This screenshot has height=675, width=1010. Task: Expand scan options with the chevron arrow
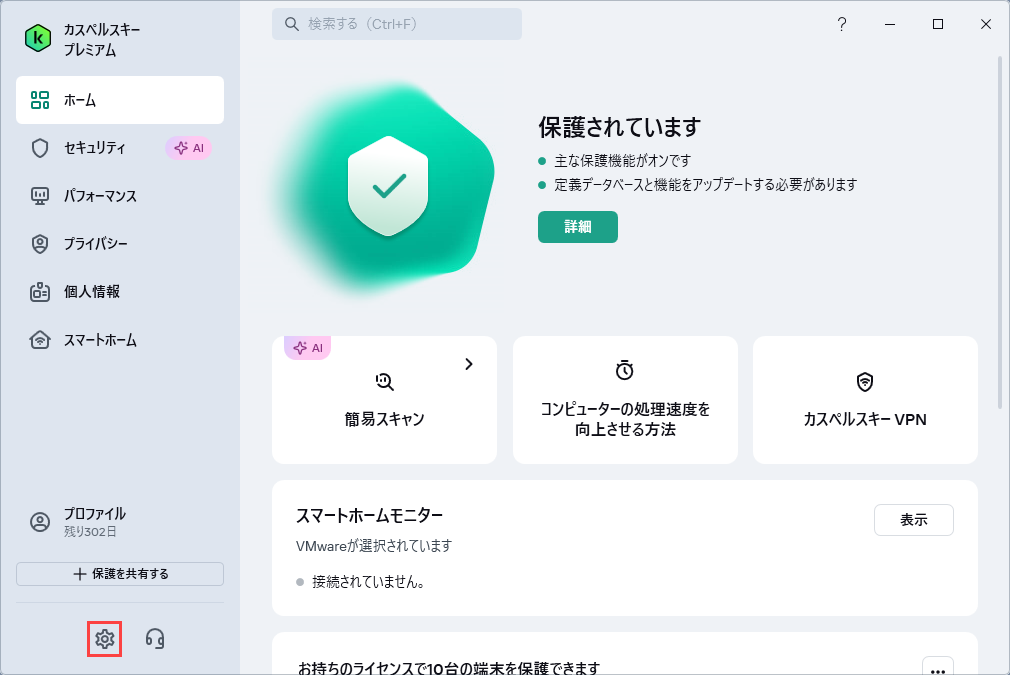469,365
